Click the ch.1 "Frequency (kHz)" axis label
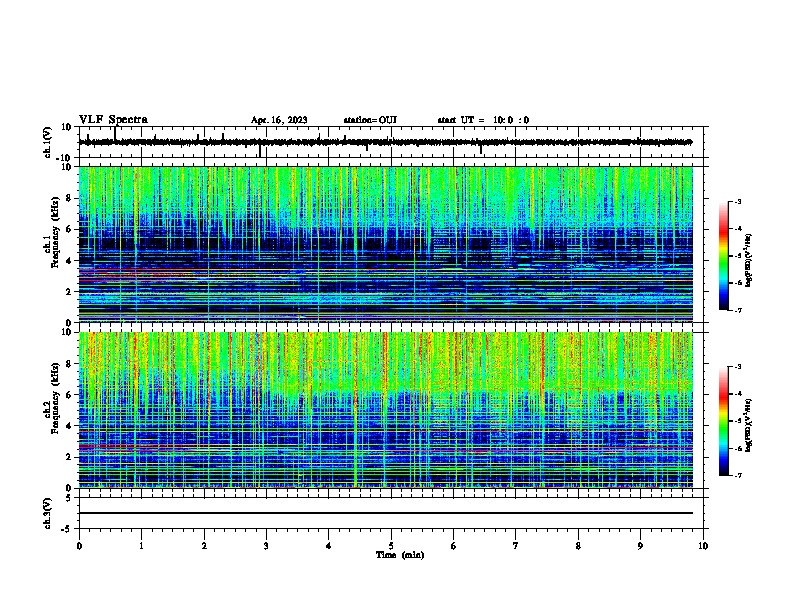This screenshot has height=612, width=792. coord(55,233)
